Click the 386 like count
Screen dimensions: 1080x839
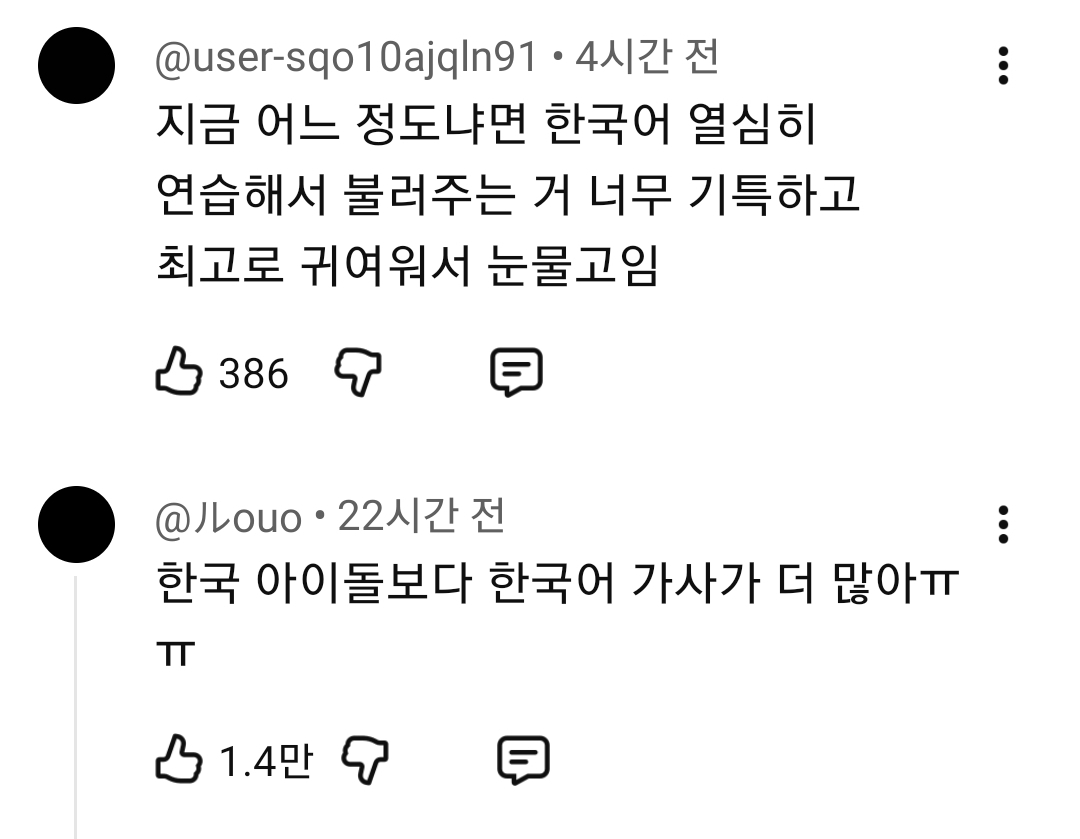click(253, 374)
